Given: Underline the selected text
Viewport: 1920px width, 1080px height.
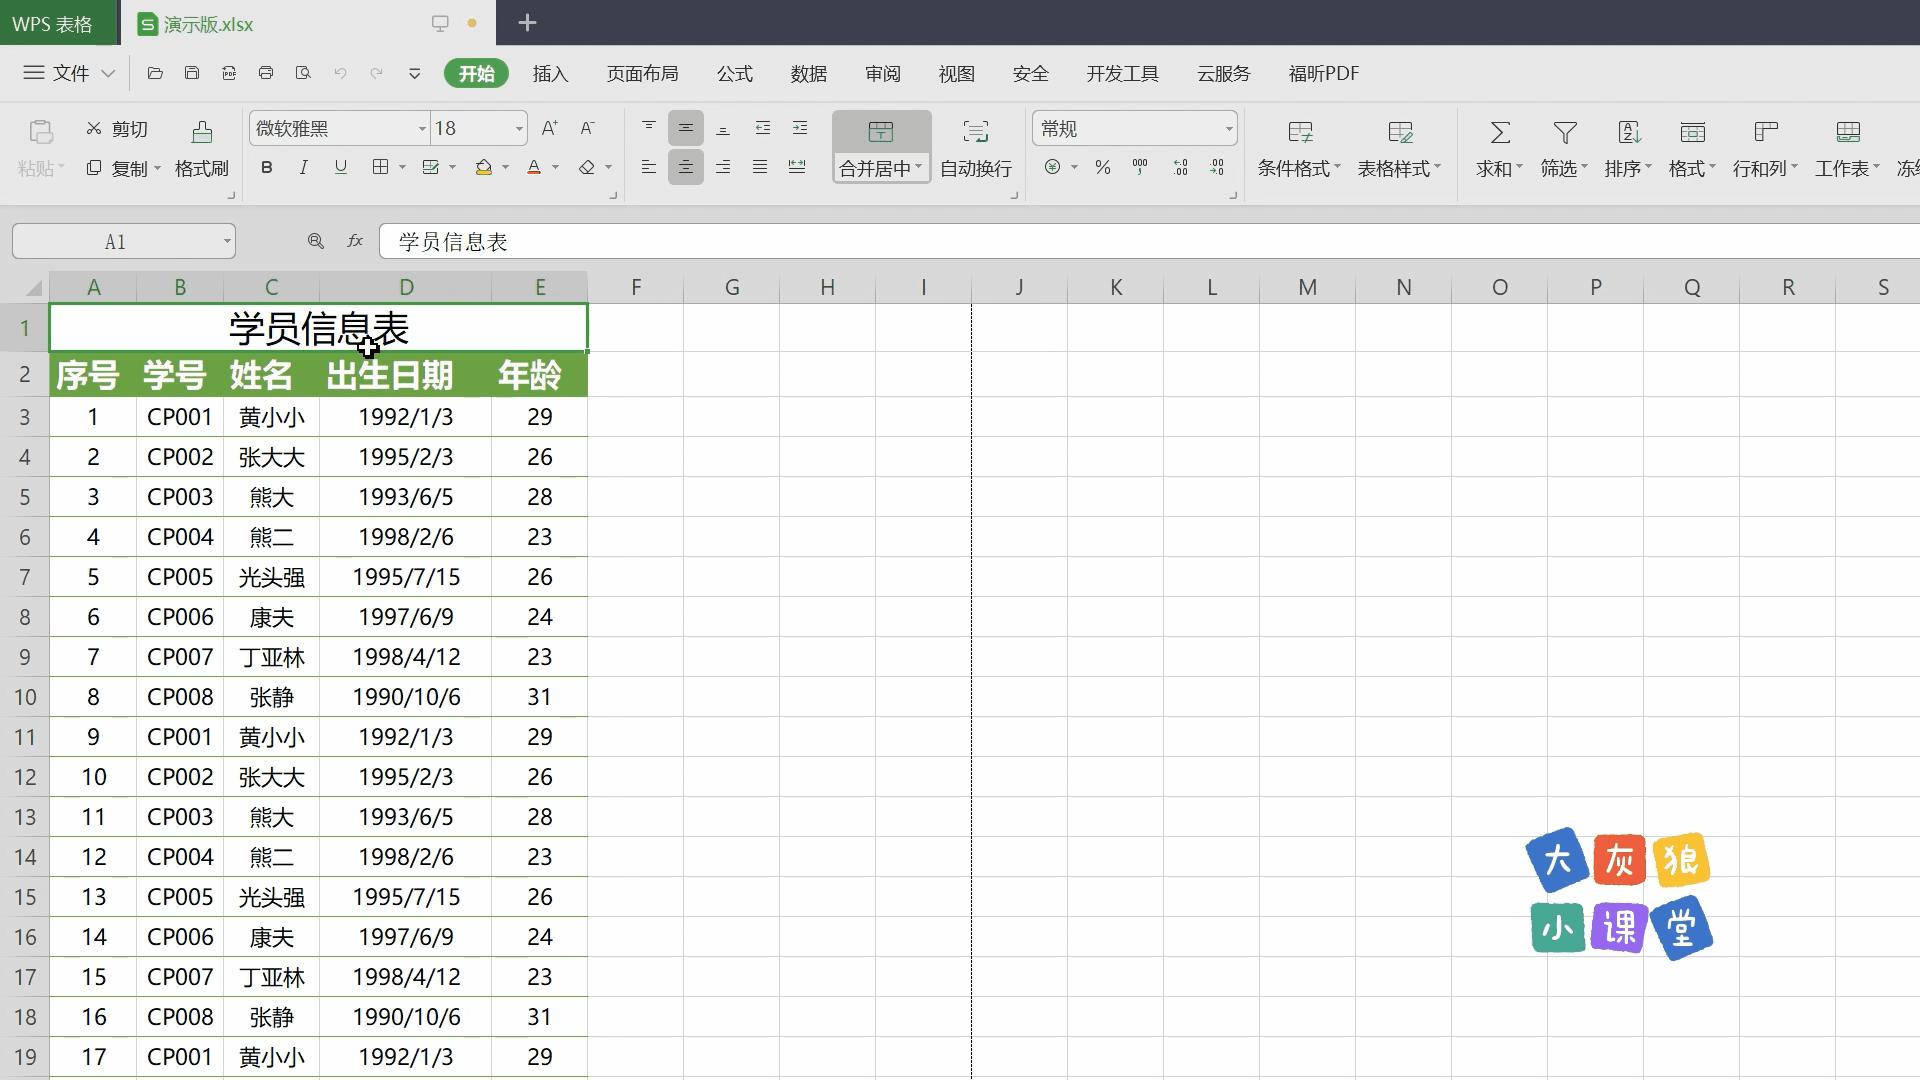Looking at the screenshot, I should coord(340,167).
